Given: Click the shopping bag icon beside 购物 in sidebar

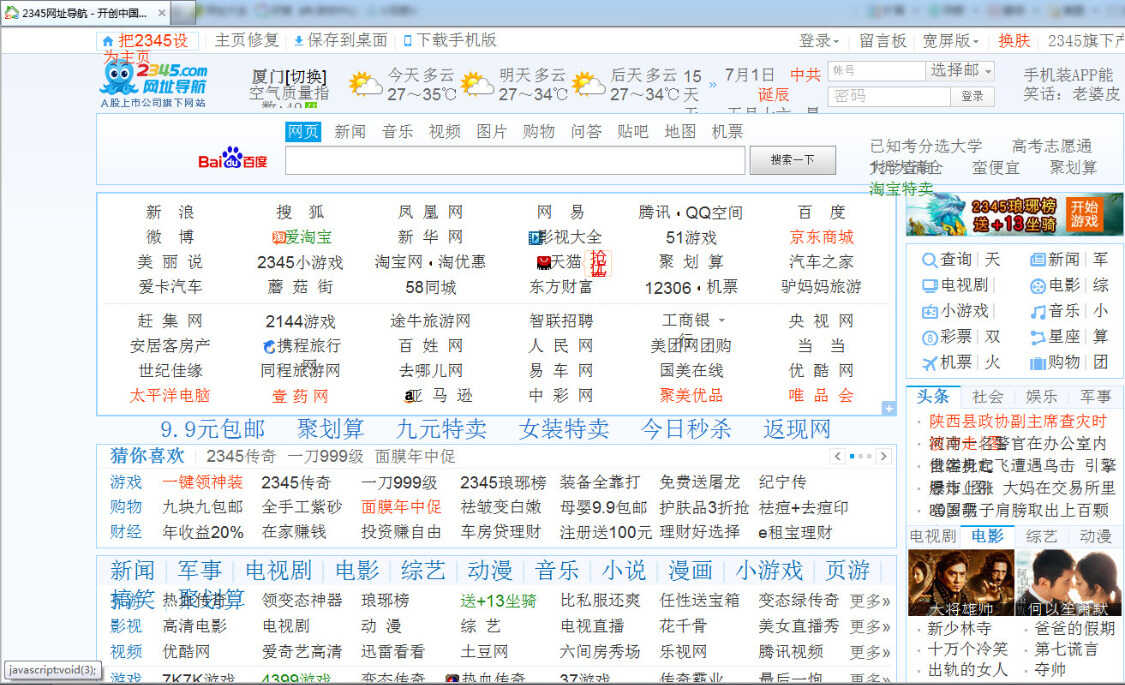Looking at the screenshot, I should coord(1037,364).
